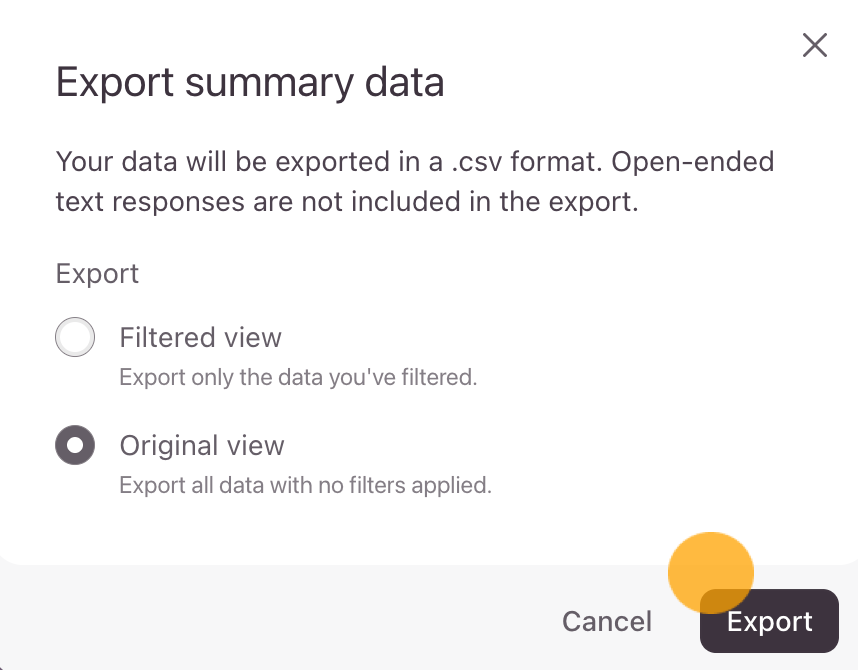Screen dimensions: 858x670
Task: Confirm the CSV export with the dark button
Action: [769, 621]
